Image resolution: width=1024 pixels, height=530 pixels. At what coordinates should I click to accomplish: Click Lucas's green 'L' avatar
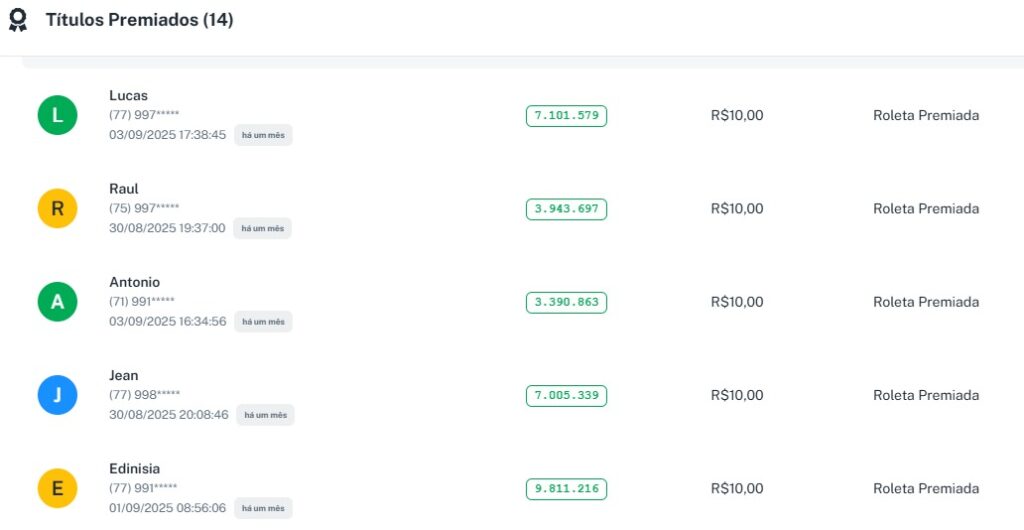(57, 116)
